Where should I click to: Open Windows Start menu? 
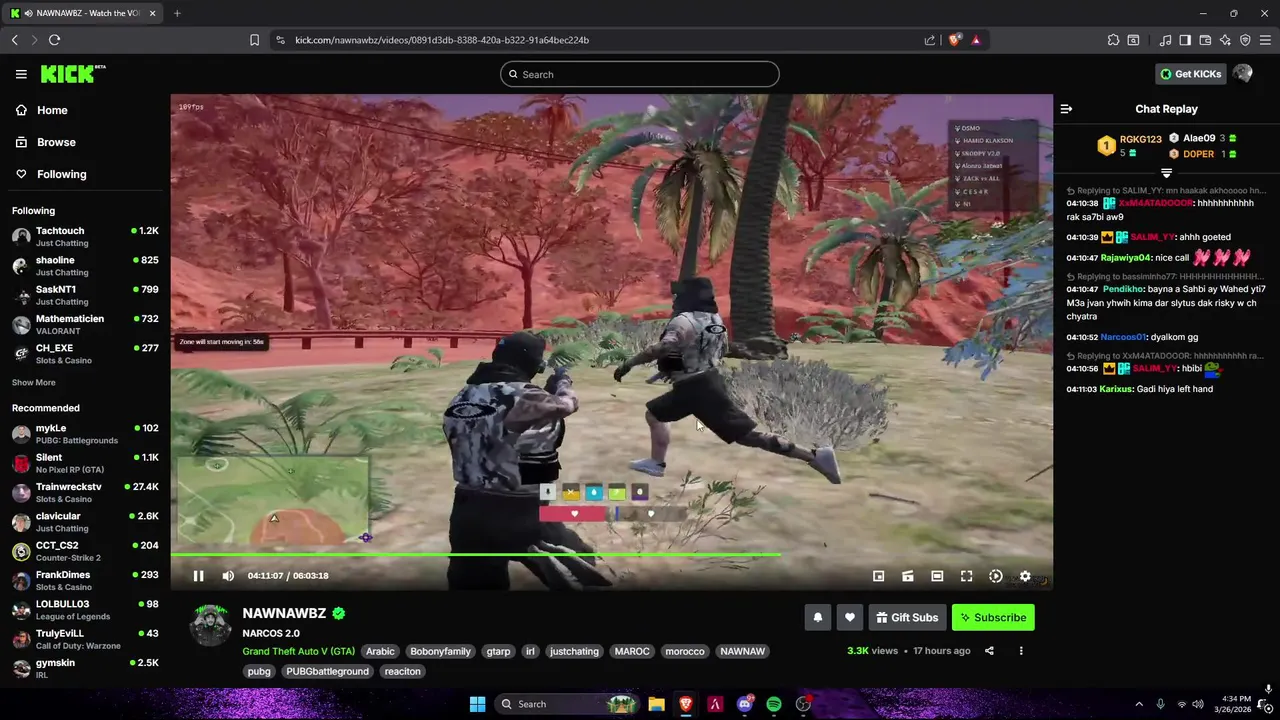coord(477,704)
